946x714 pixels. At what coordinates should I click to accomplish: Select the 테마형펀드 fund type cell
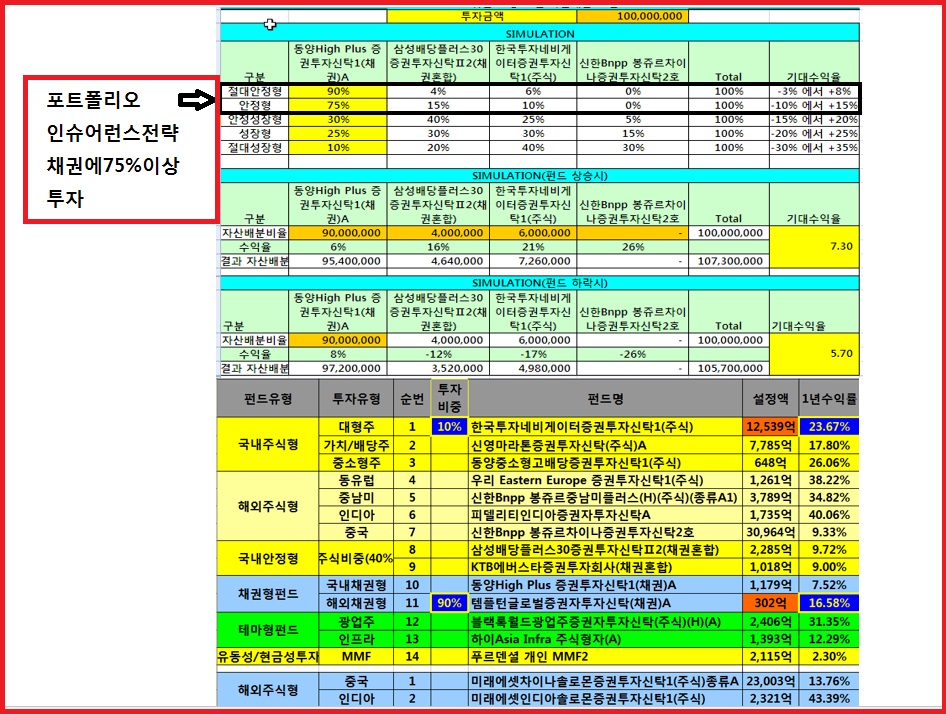268,630
